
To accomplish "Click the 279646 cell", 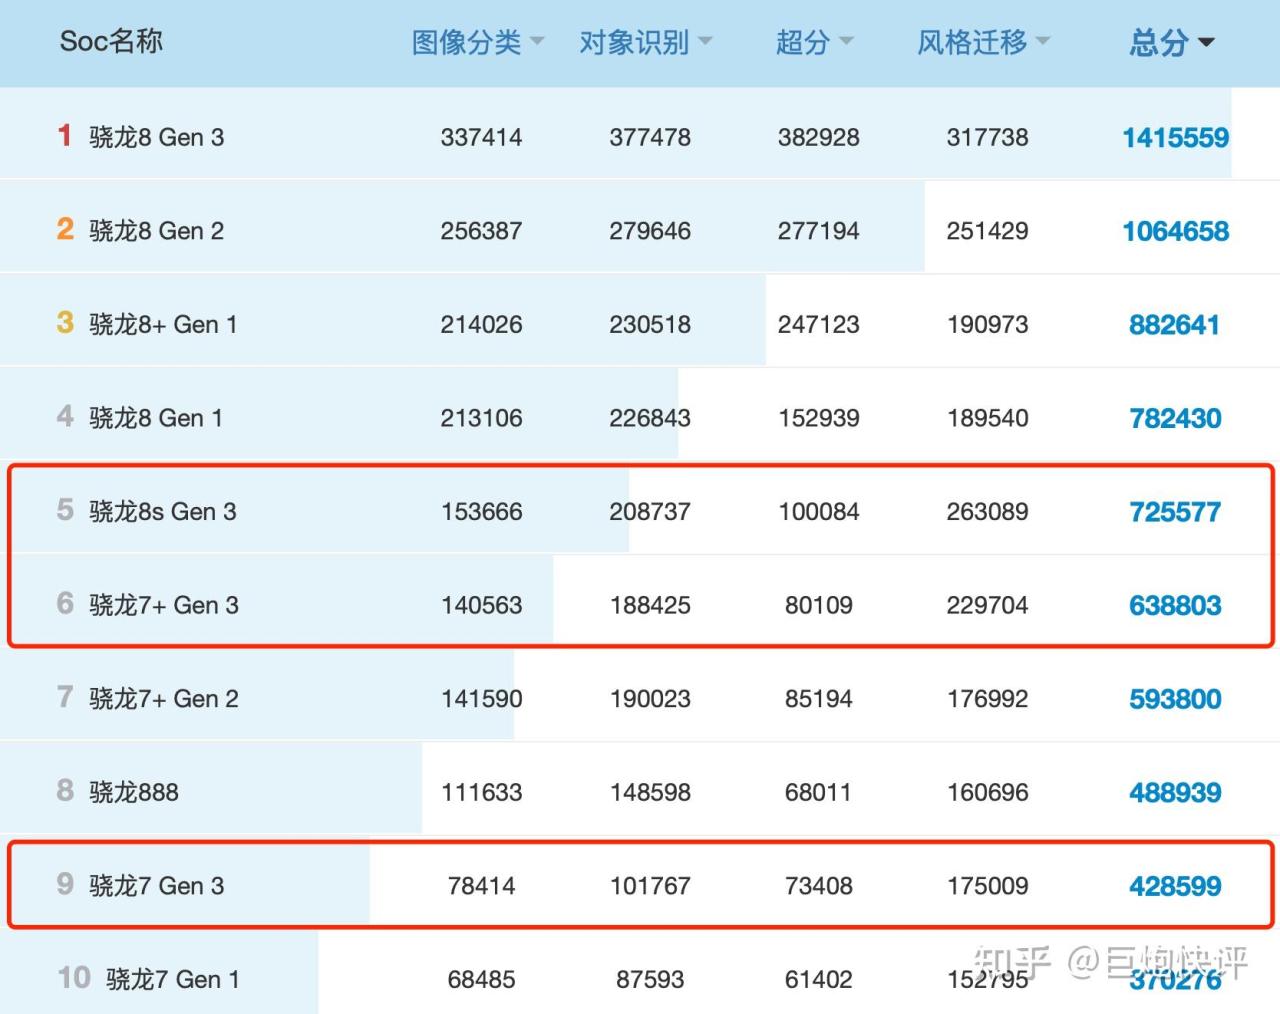I will coord(650,231).
